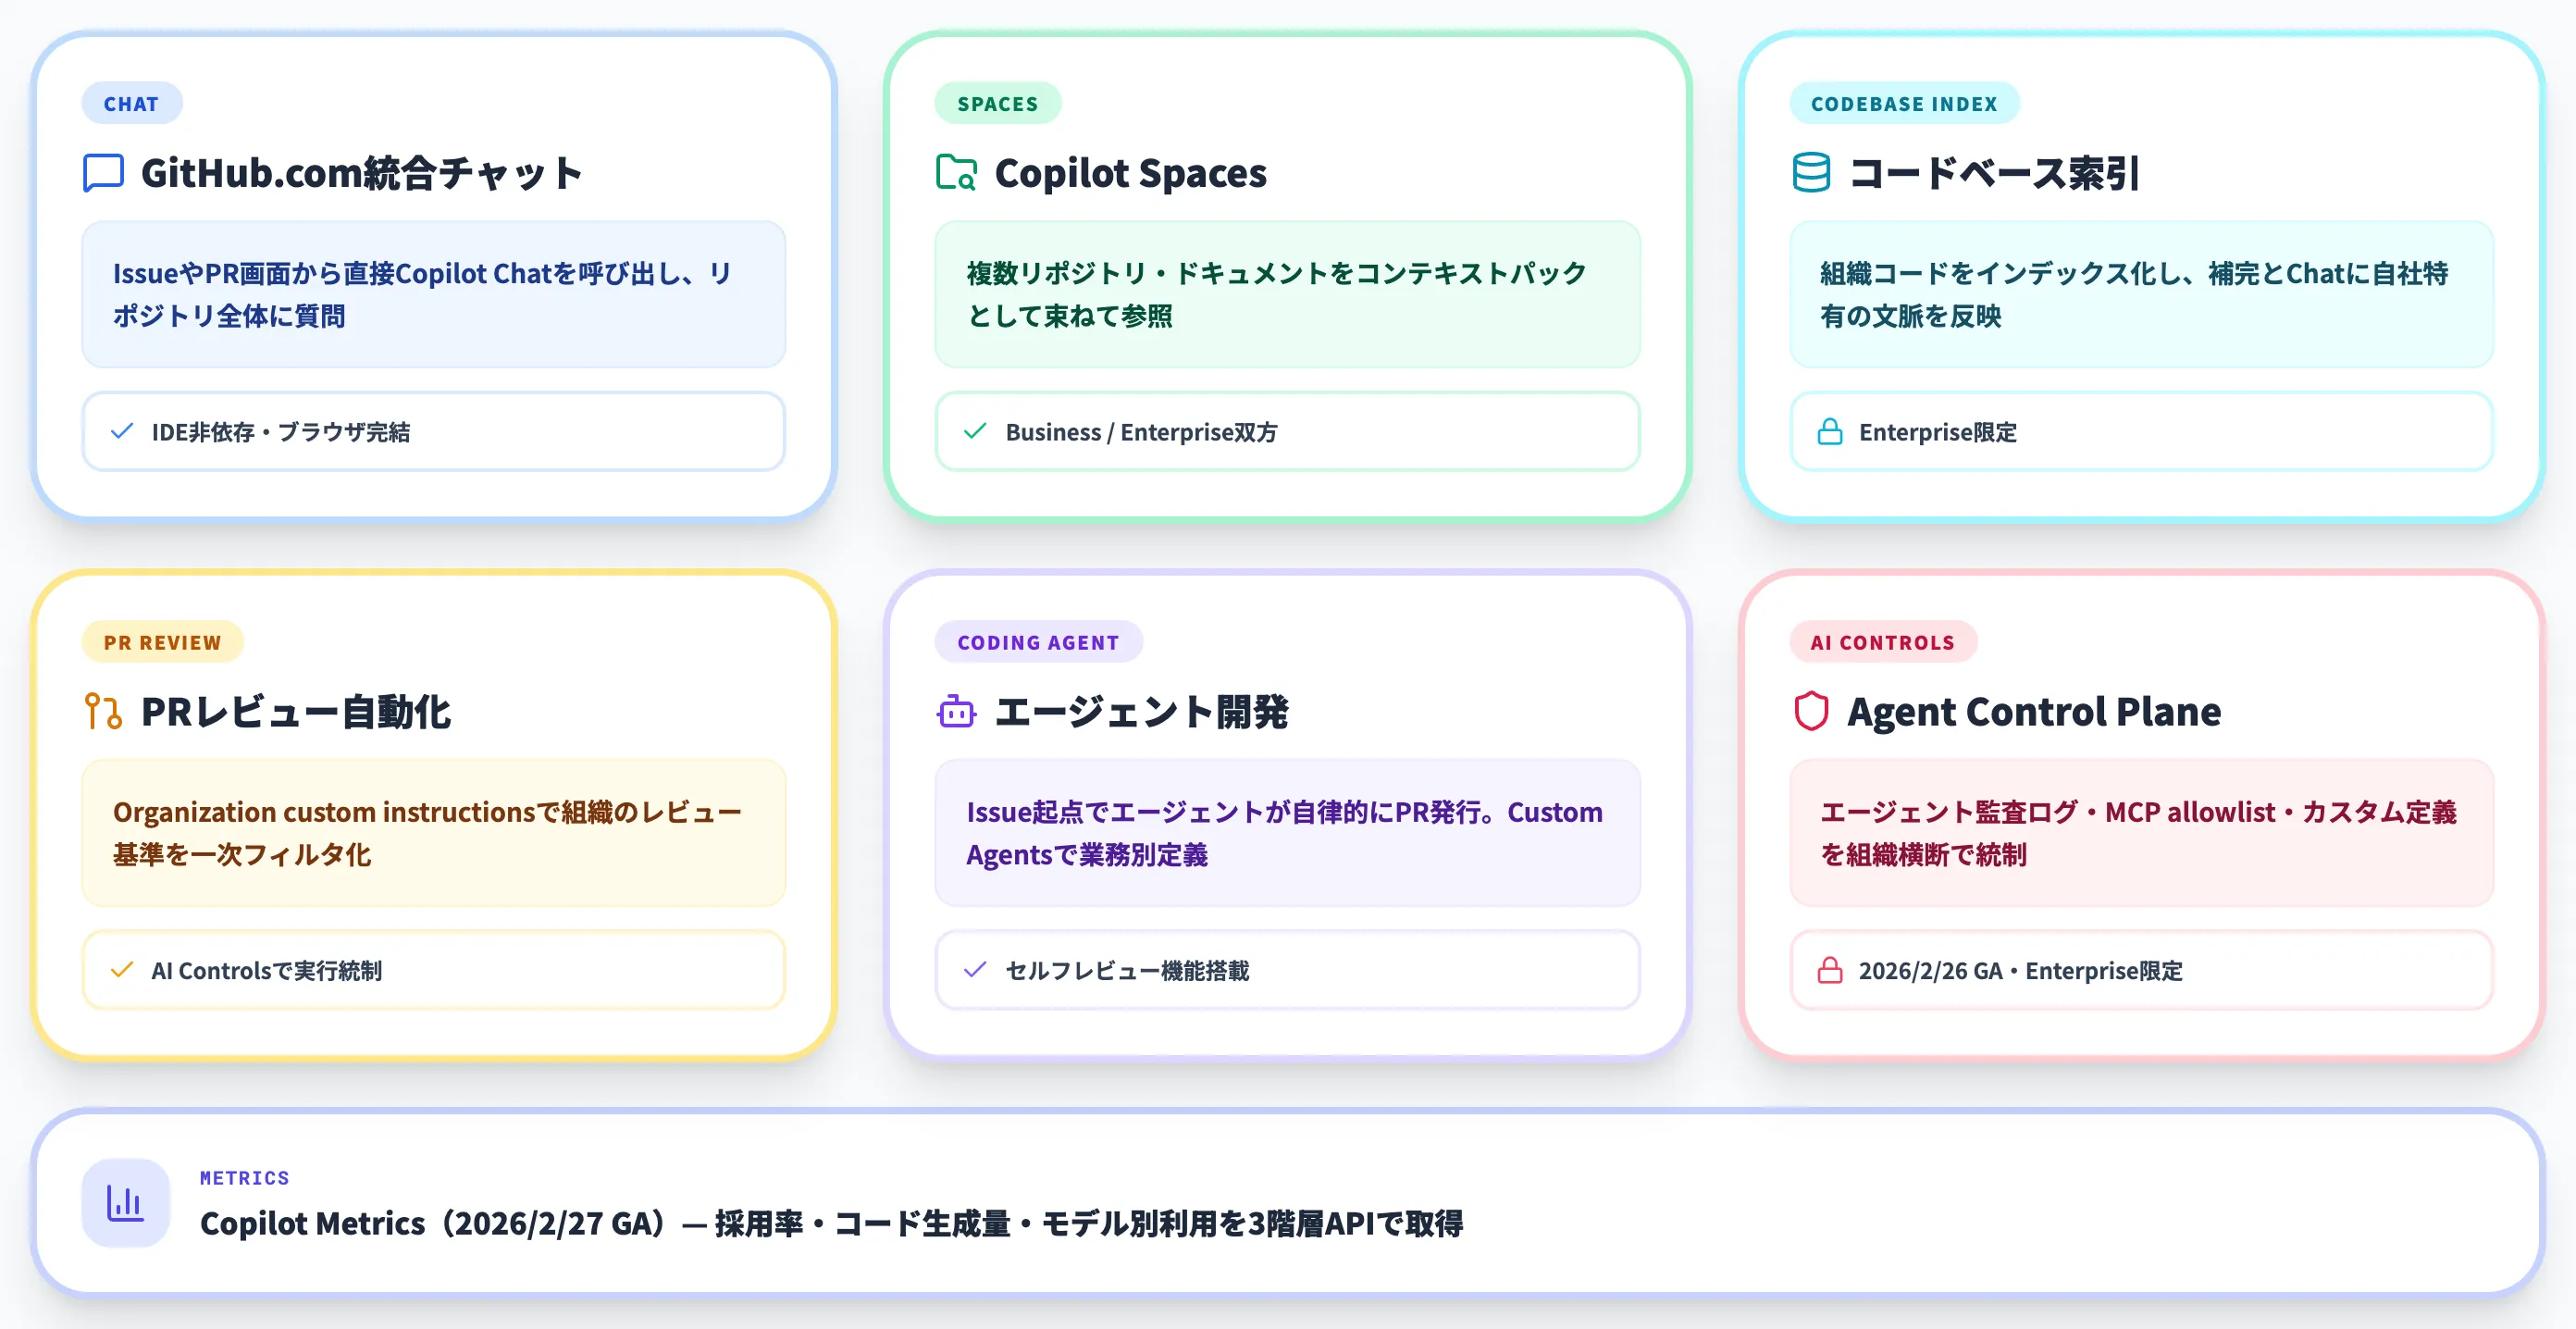Open the PRレビュー自動化 heading

(x=296, y=711)
